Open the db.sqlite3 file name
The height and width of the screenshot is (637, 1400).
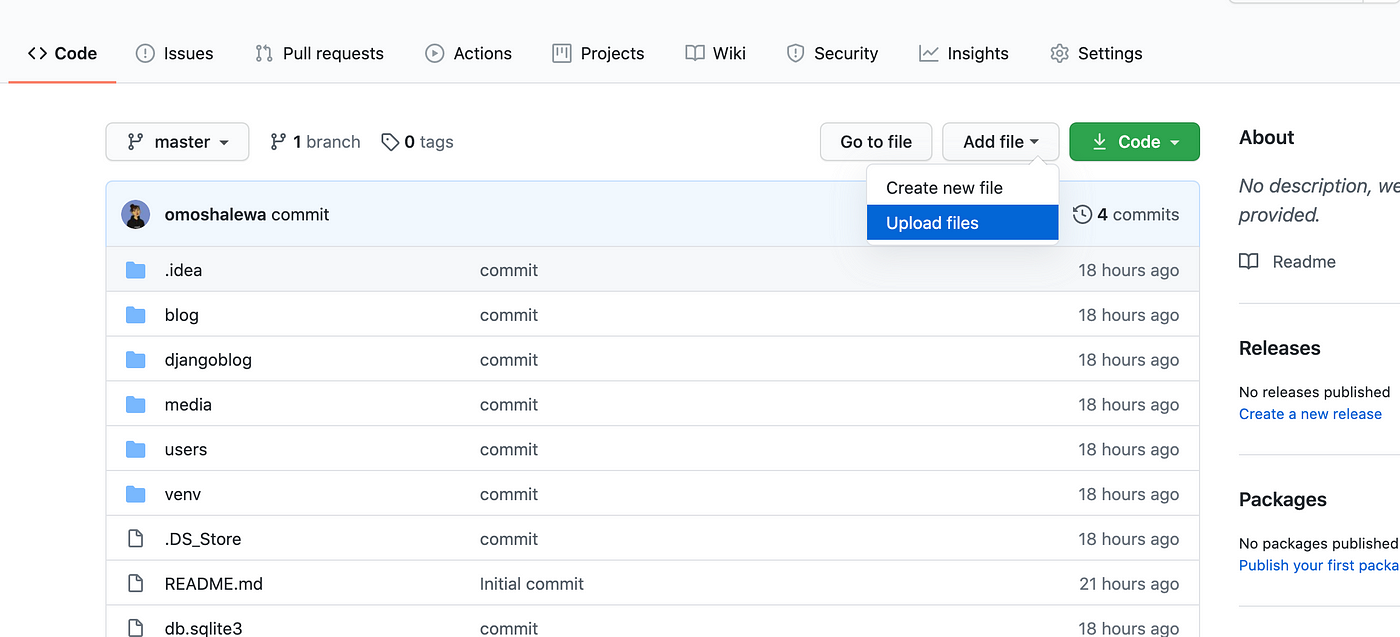point(204,628)
